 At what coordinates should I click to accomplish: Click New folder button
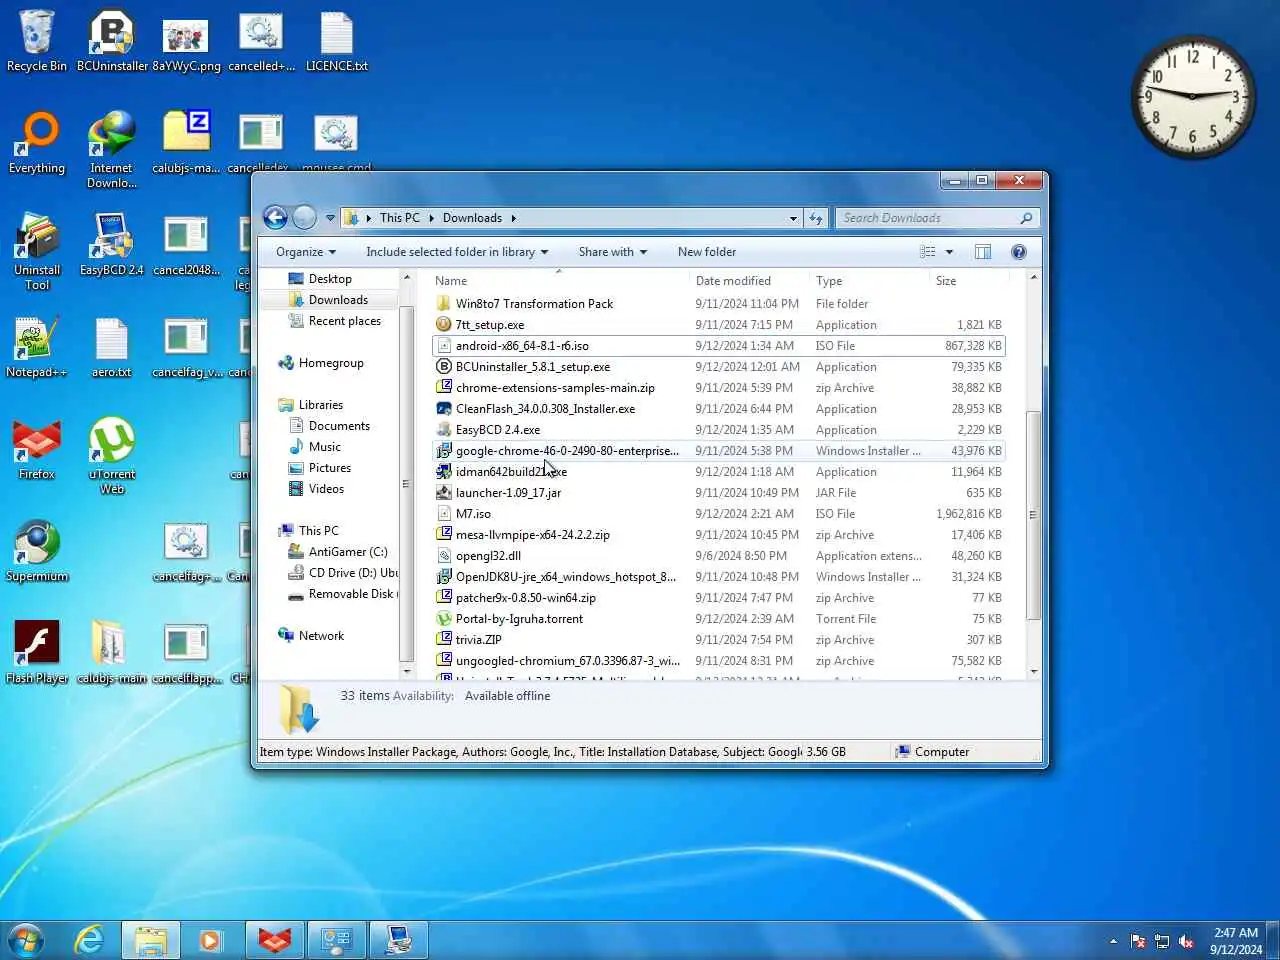(707, 252)
